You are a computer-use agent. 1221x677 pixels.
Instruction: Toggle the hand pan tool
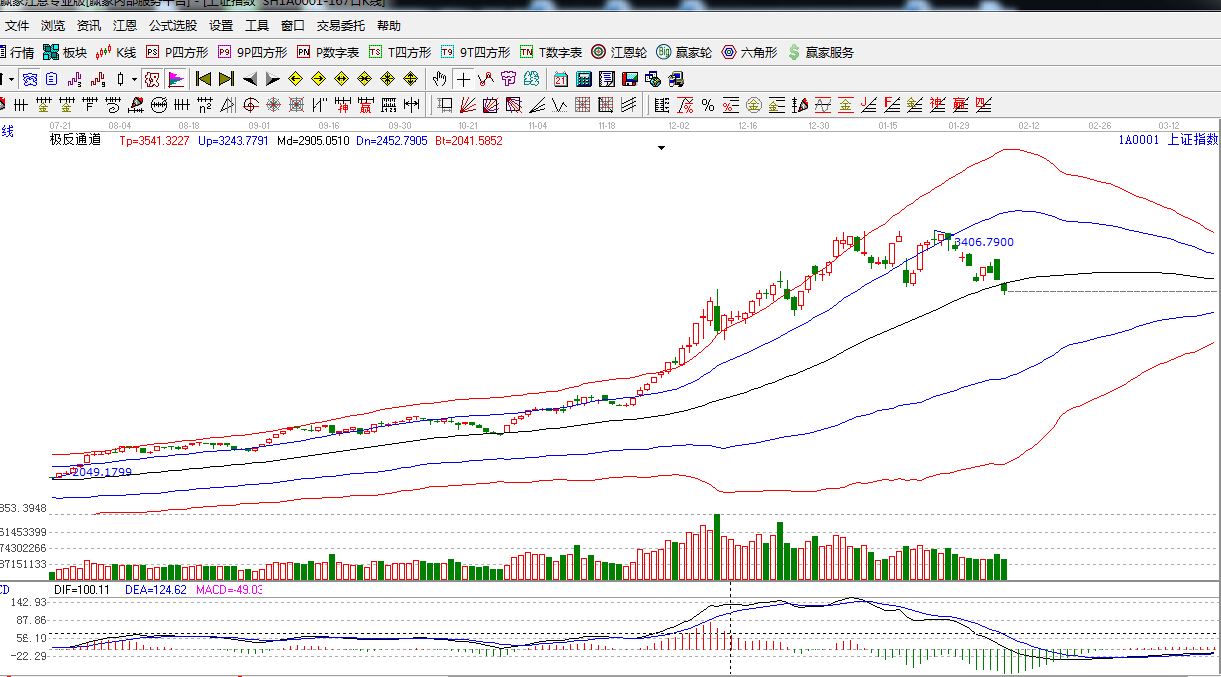click(x=439, y=79)
